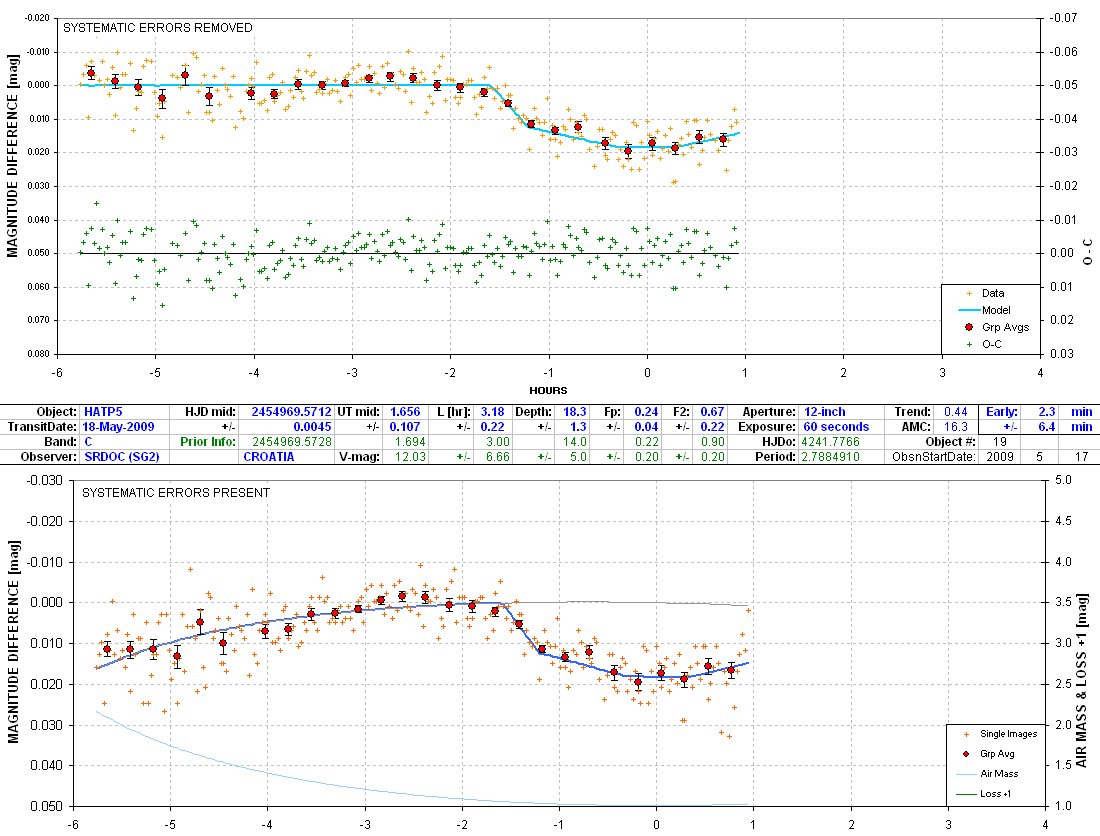Click the Depth value 18.3

click(x=575, y=412)
